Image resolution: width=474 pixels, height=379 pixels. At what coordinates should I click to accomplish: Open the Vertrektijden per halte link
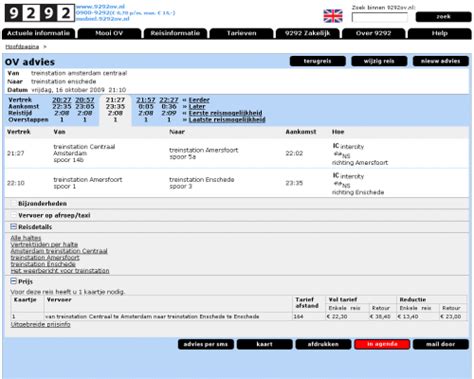44,244
